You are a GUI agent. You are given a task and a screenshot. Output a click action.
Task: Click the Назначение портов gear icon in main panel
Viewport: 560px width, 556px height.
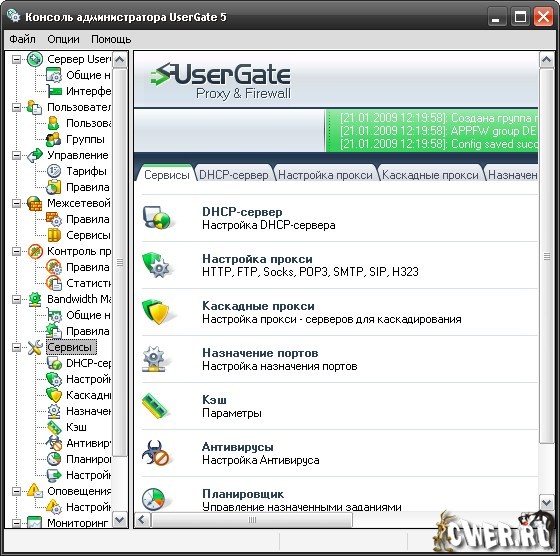pyautogui.click(x=154, y=359)
